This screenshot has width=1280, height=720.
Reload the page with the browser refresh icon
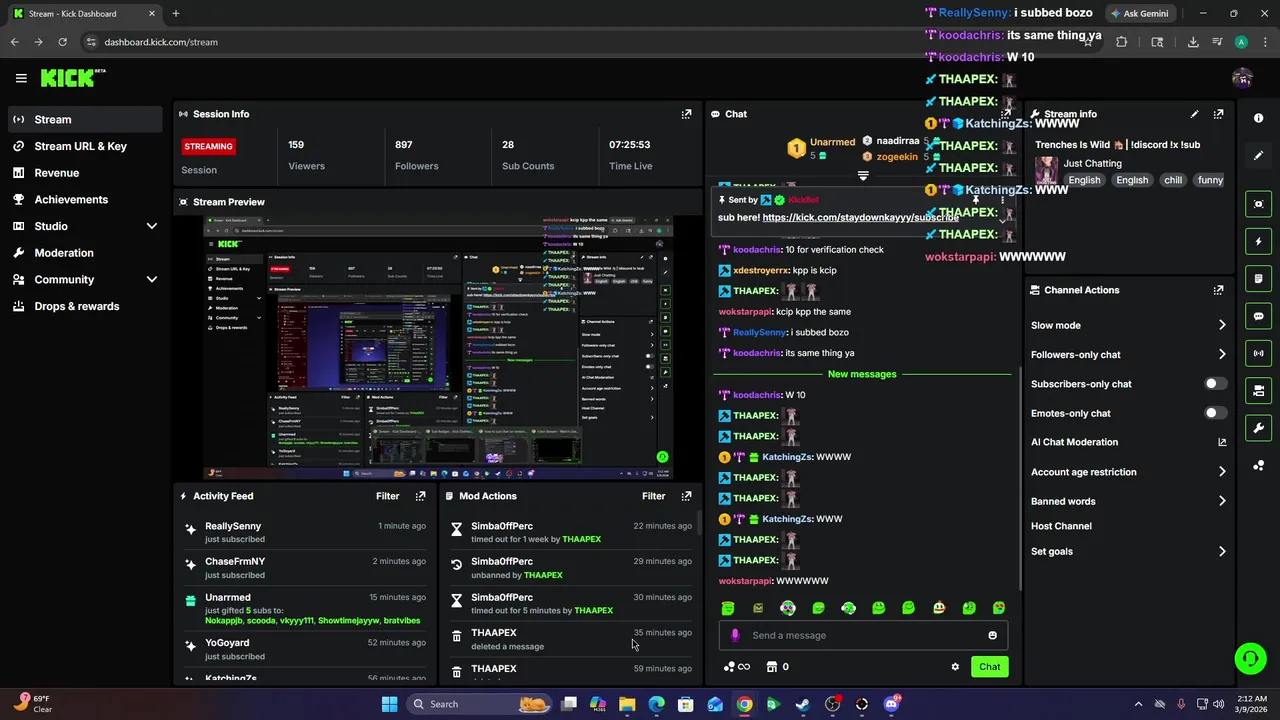pos(62,42)
